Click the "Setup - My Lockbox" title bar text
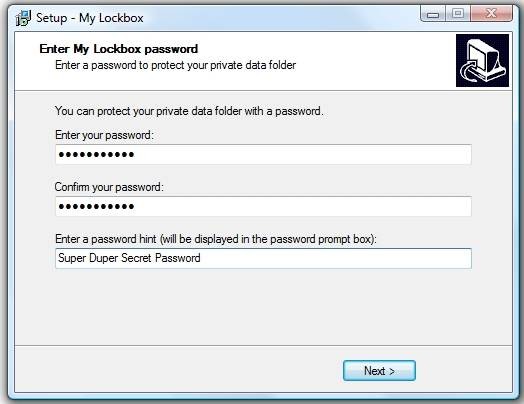The width and height of the screenshot is (524, 404). click(90, 18)
